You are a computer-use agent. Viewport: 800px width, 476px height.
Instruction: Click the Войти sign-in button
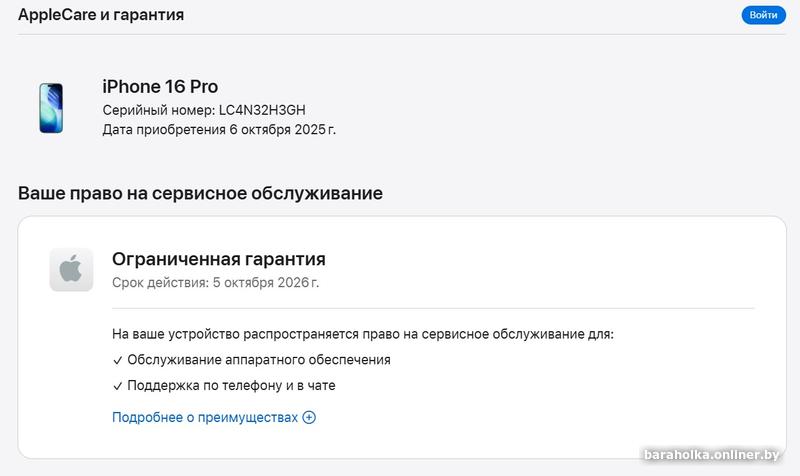click(763, 15)
